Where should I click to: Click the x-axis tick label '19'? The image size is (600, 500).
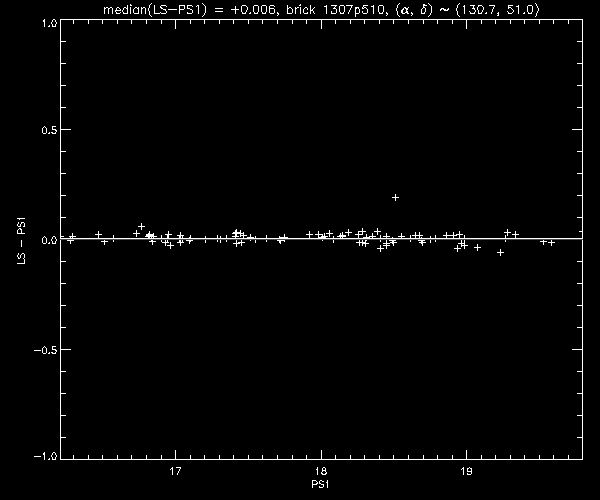pyautogui.click(x=466, y=471)
